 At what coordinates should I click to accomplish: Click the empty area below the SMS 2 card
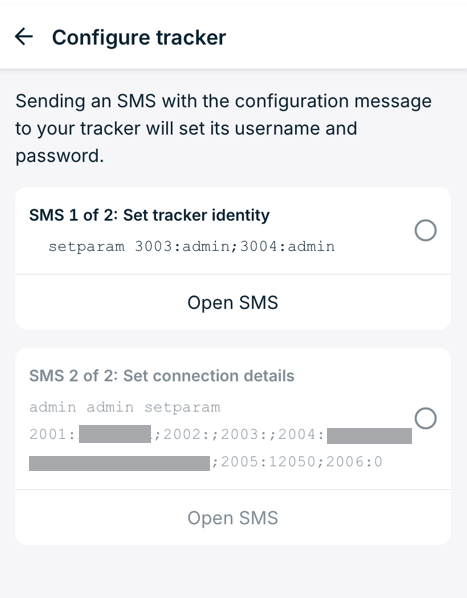(233, 571)
